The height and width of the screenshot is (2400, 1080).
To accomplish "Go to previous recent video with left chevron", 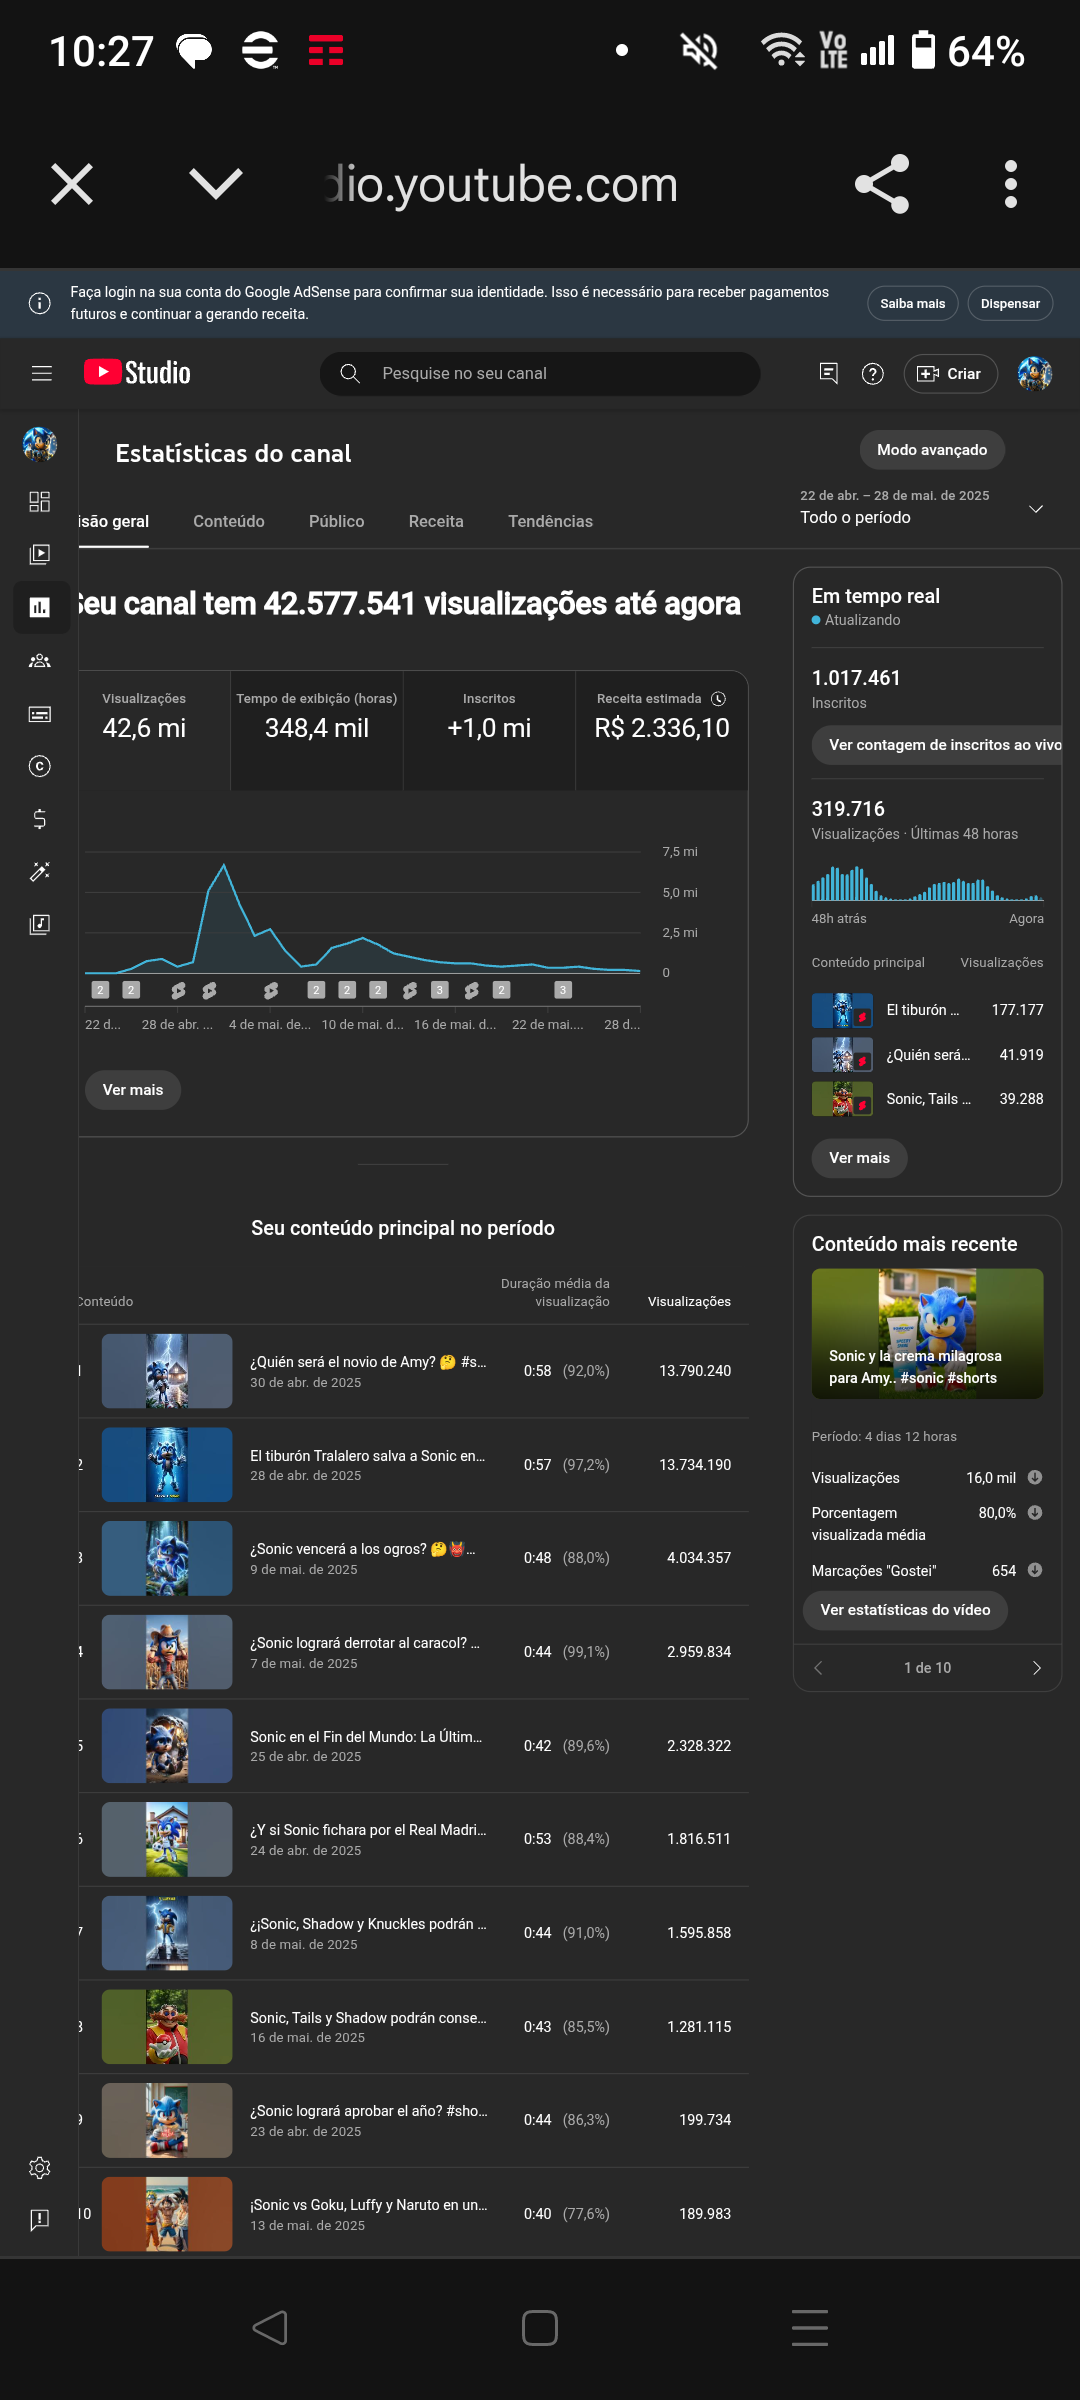I will pos(818,1668).
